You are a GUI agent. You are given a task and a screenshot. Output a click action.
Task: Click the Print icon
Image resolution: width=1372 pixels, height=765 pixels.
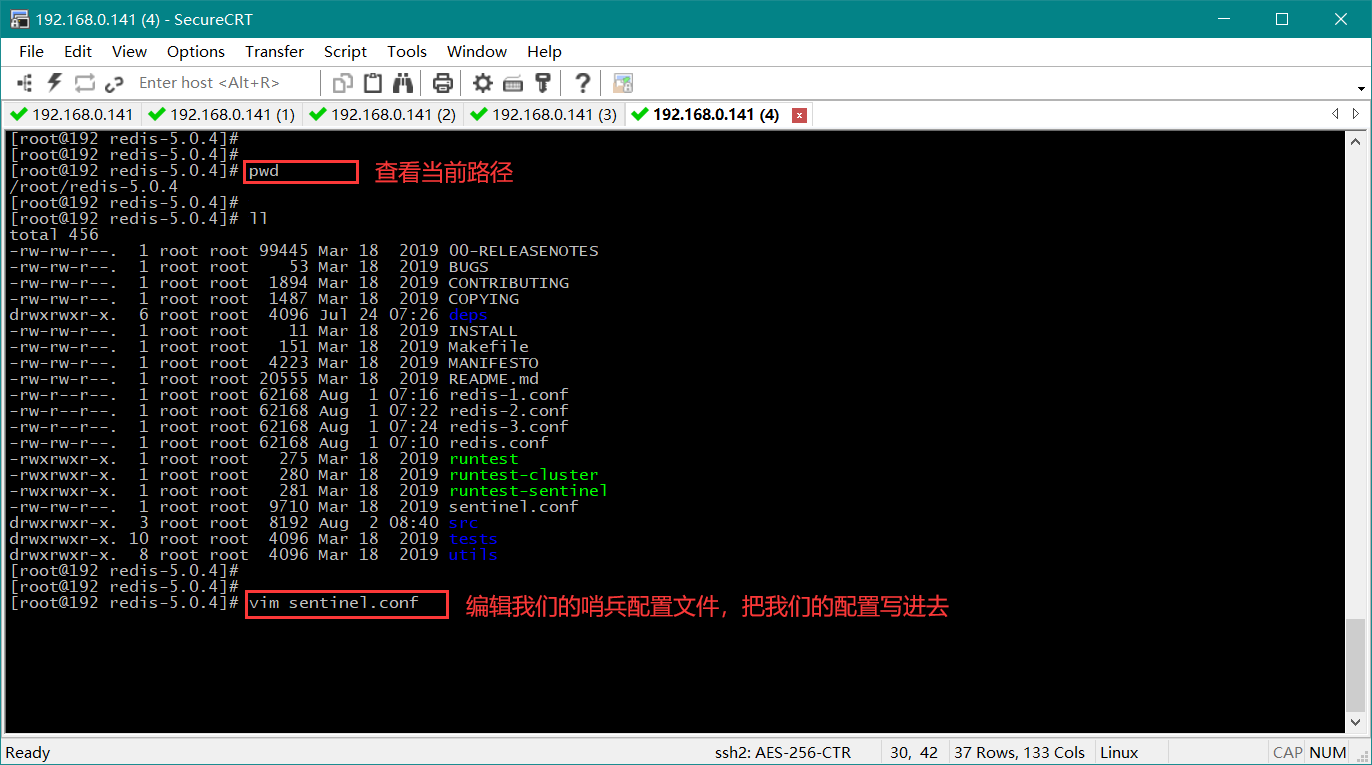click(x=443, y=83)
